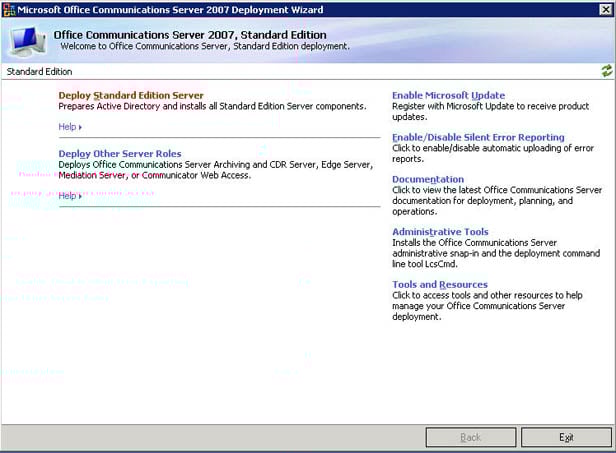The width and height of the screenshot is (616, 453).
Task: Open Help under Deploy Standard Edition Server
Action: point(68,127)
